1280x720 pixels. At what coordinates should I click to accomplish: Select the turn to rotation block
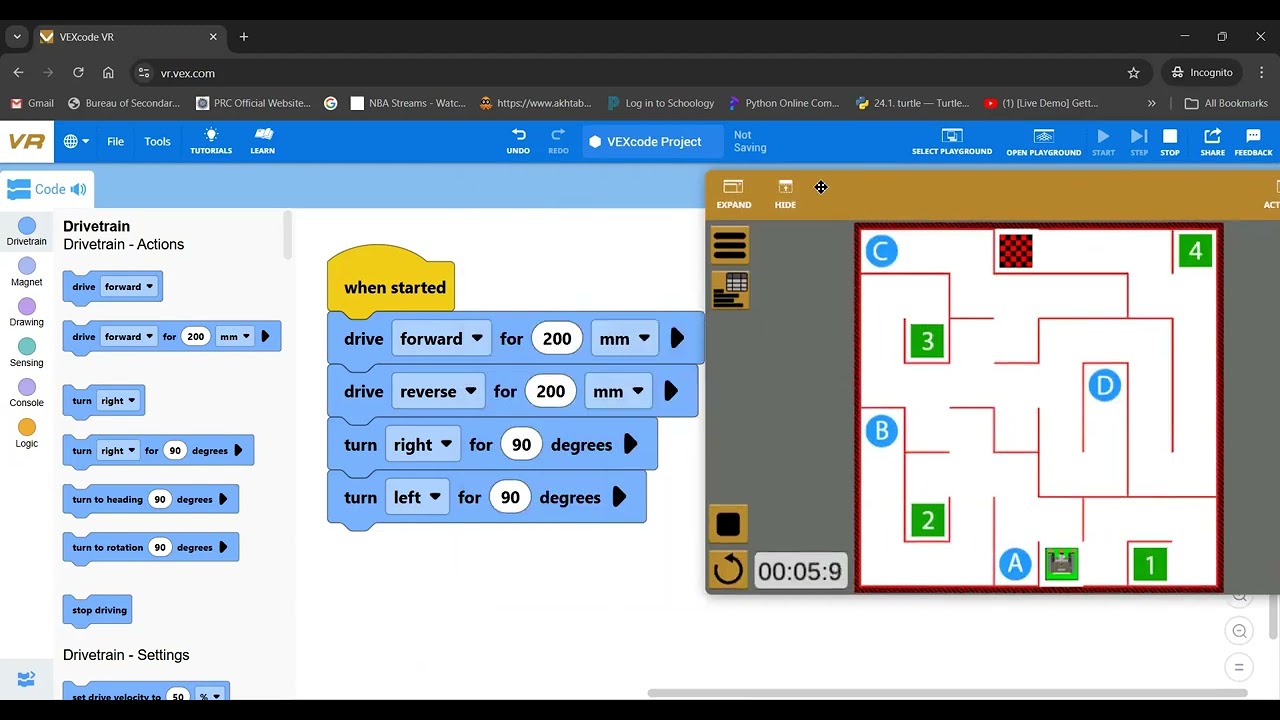click(x=150, y=547)
